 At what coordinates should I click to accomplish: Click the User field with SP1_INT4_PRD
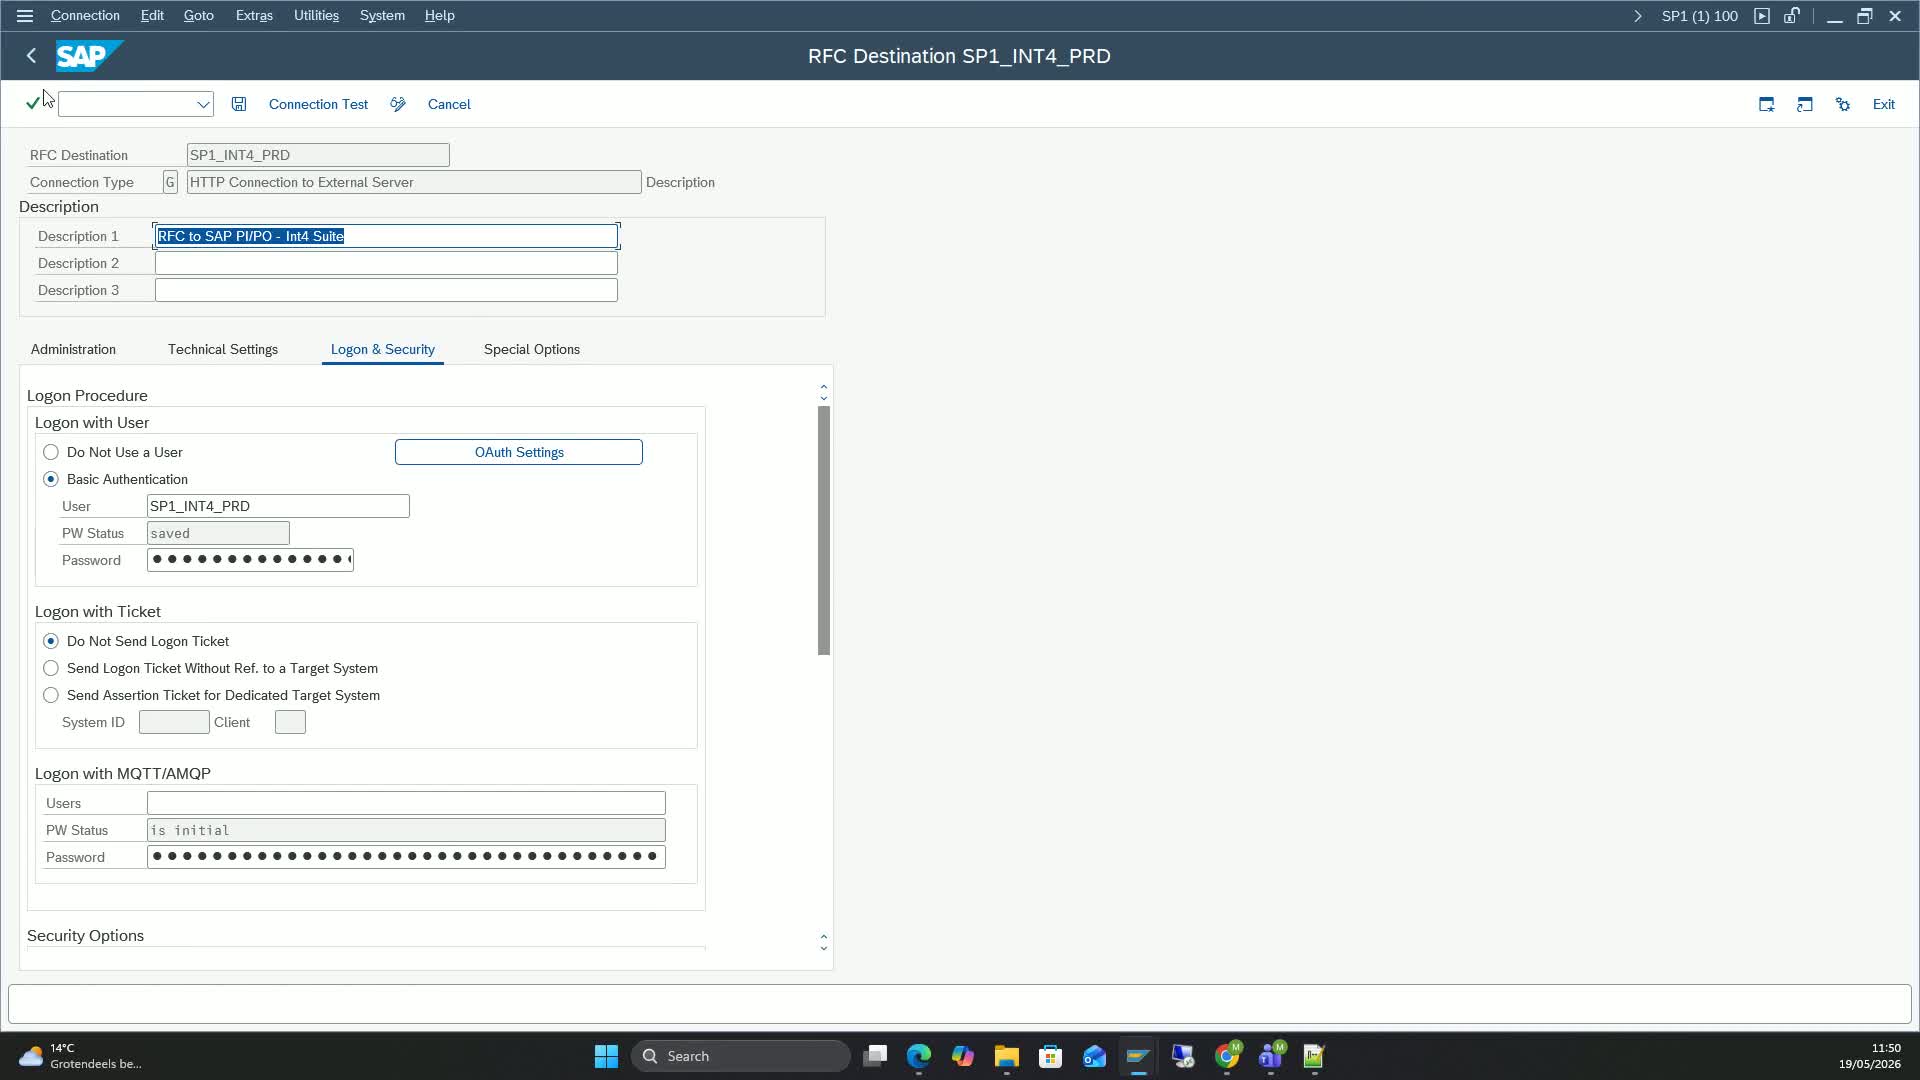[278, 506]
